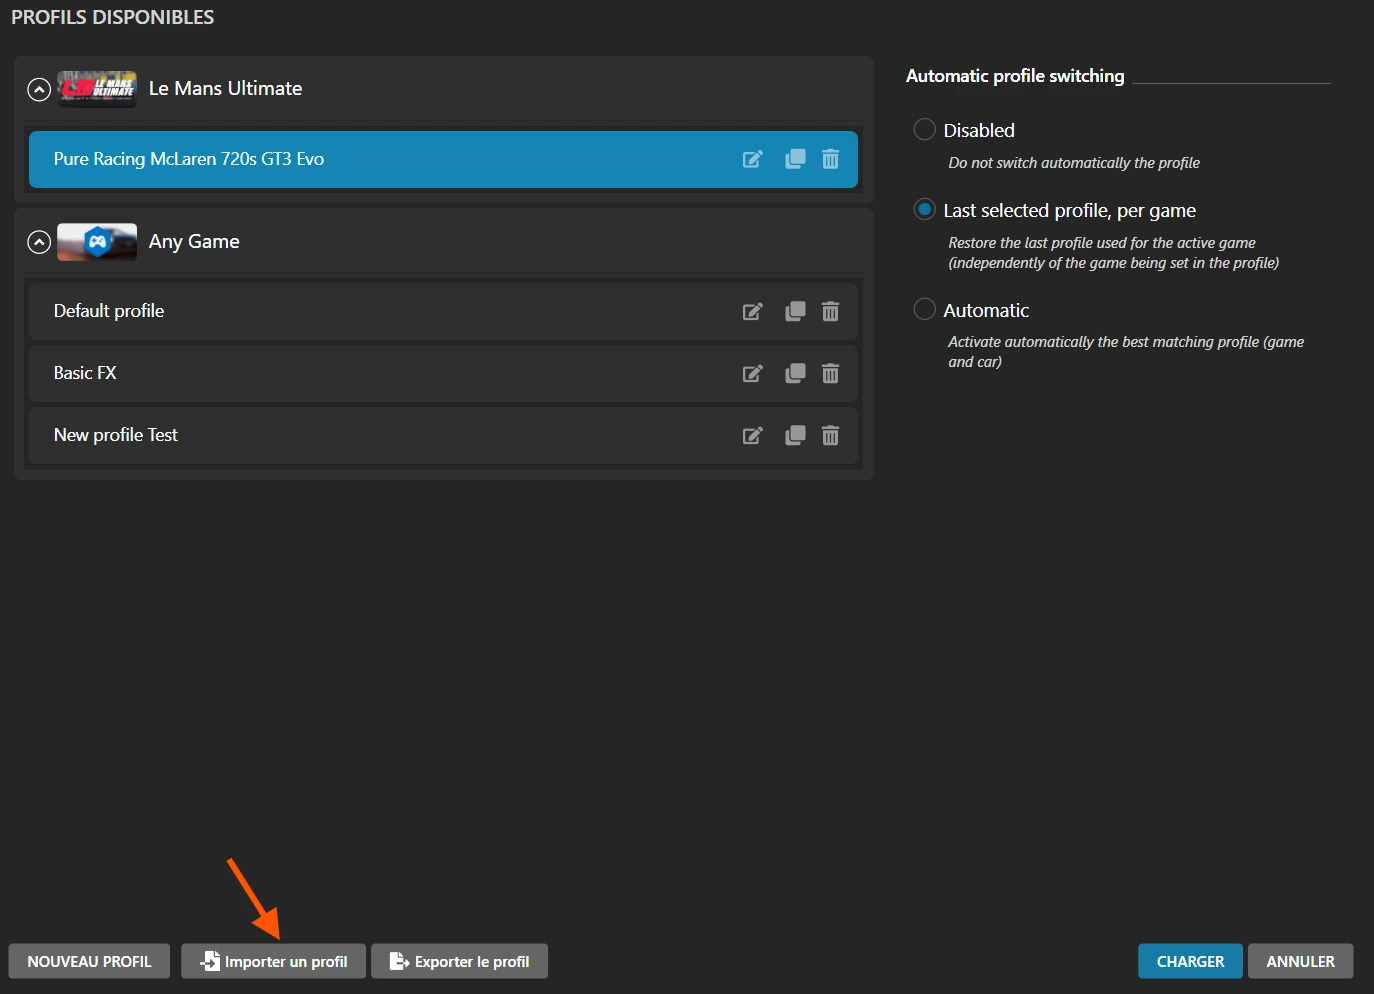1374x994 pixels.
Task: Duplicate the Pure Racing McLaren profile
Action: click(x=795, y=159)
